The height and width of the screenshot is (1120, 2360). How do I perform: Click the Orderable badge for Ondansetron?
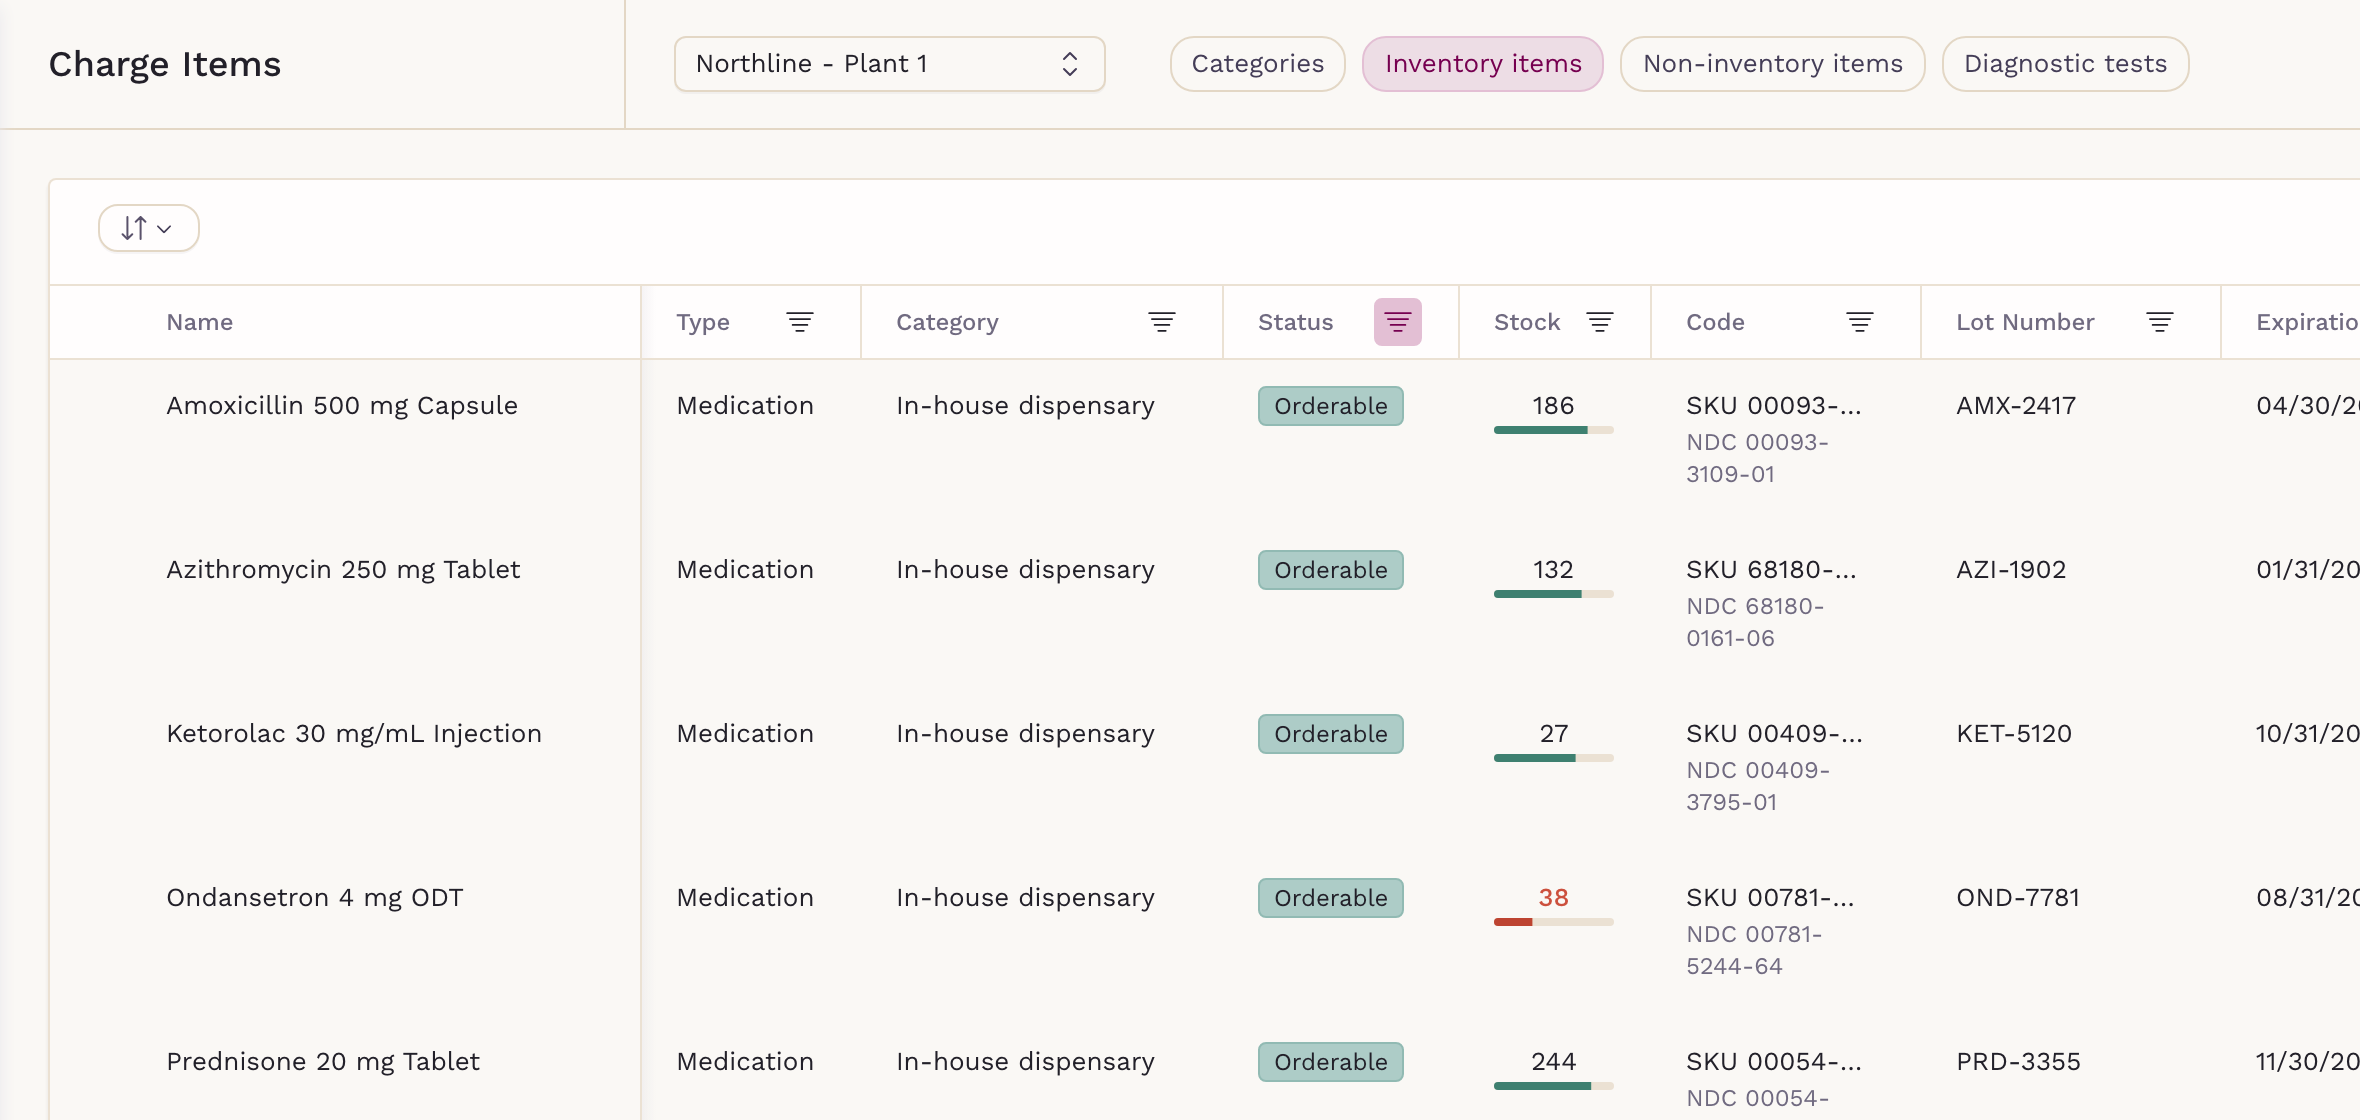pyautogui.click(x=1330, y=898)
